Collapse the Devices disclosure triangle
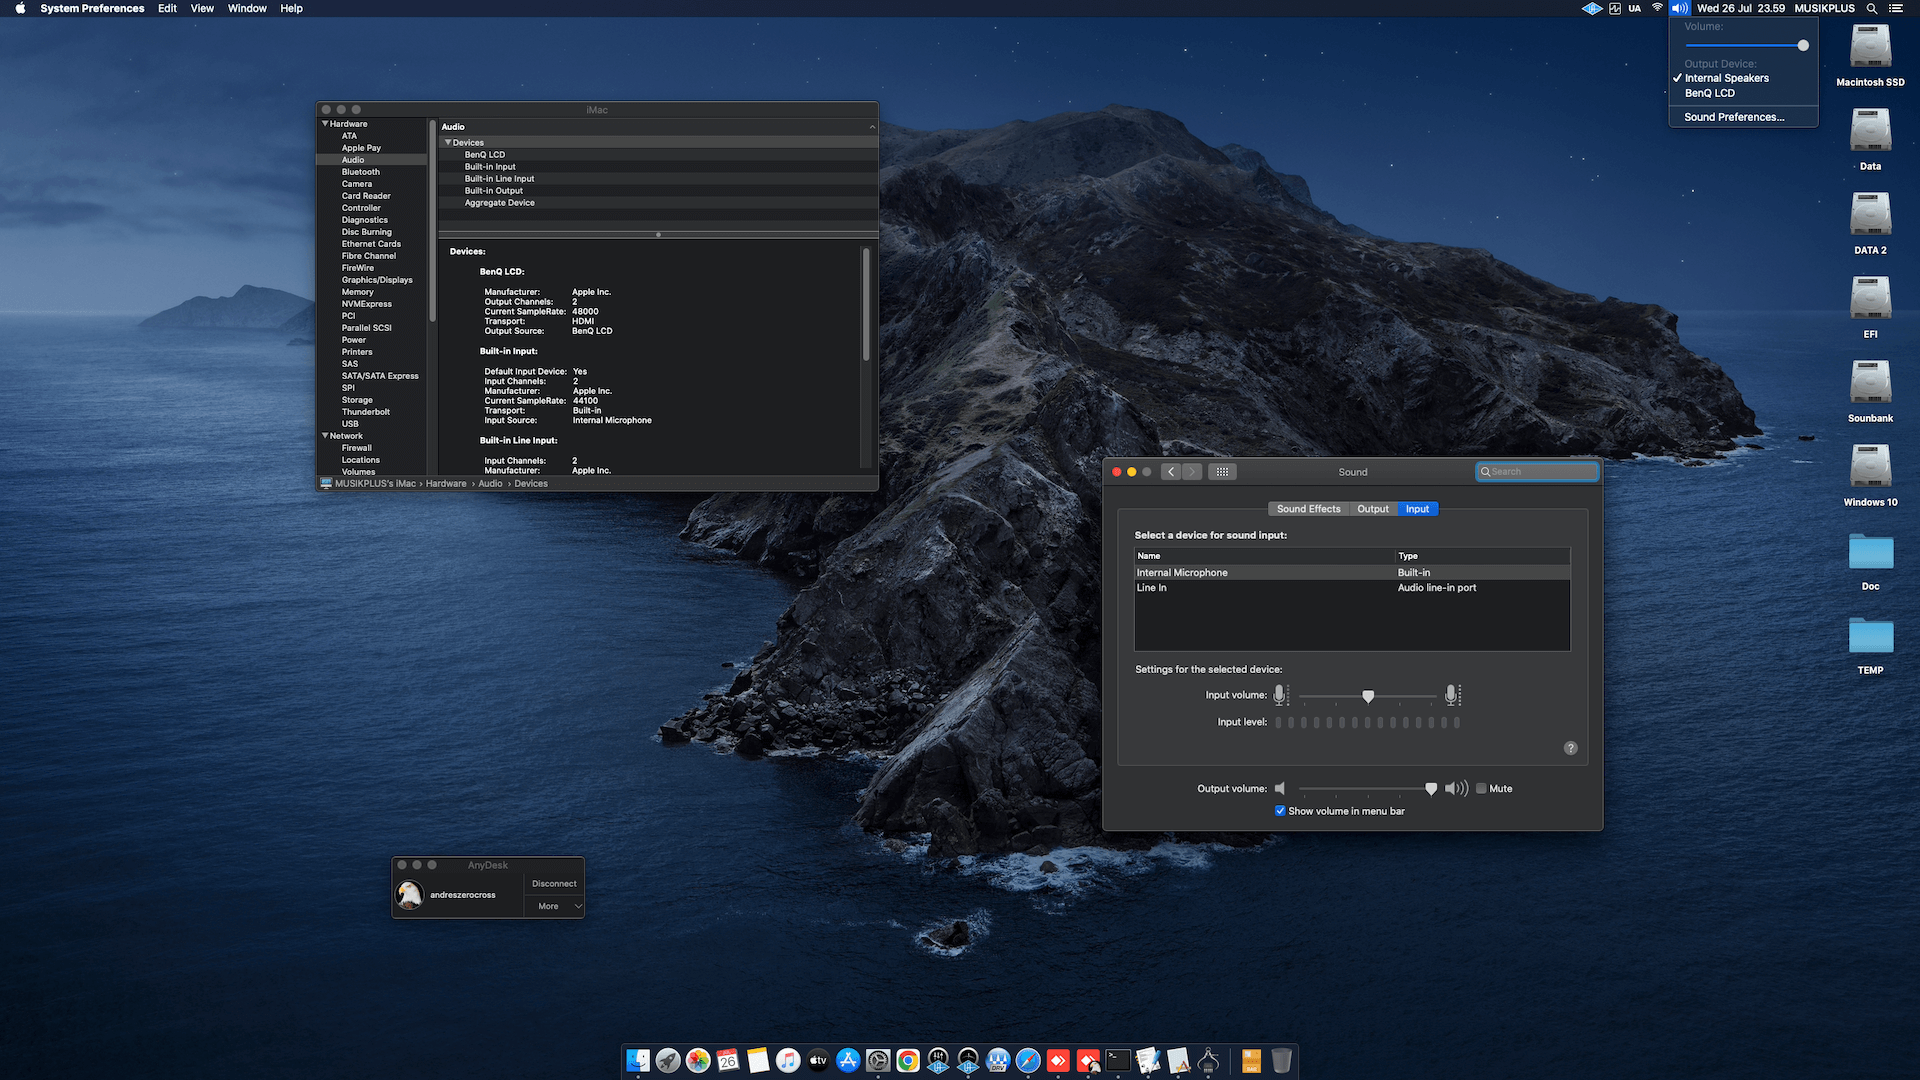Image resolution: width=1920 pixels, height=1080 pixels. point(448,142)
